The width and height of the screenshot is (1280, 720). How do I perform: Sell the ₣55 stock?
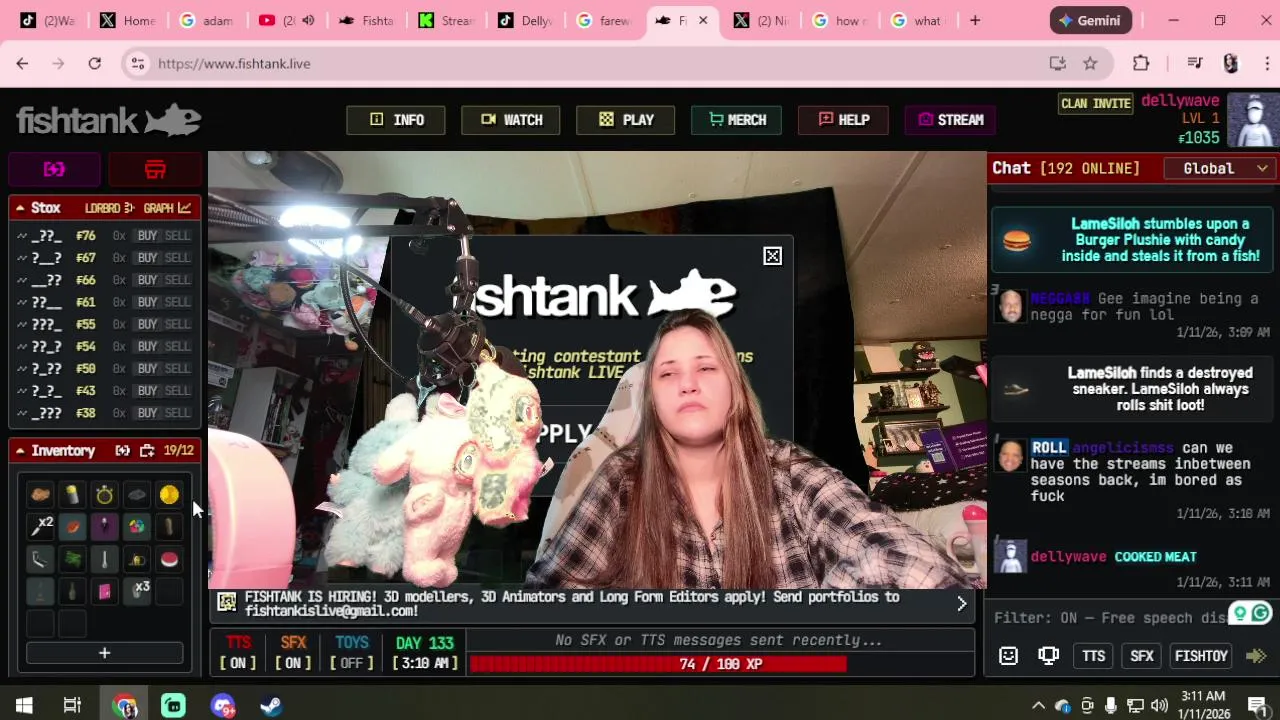(177, 324)
